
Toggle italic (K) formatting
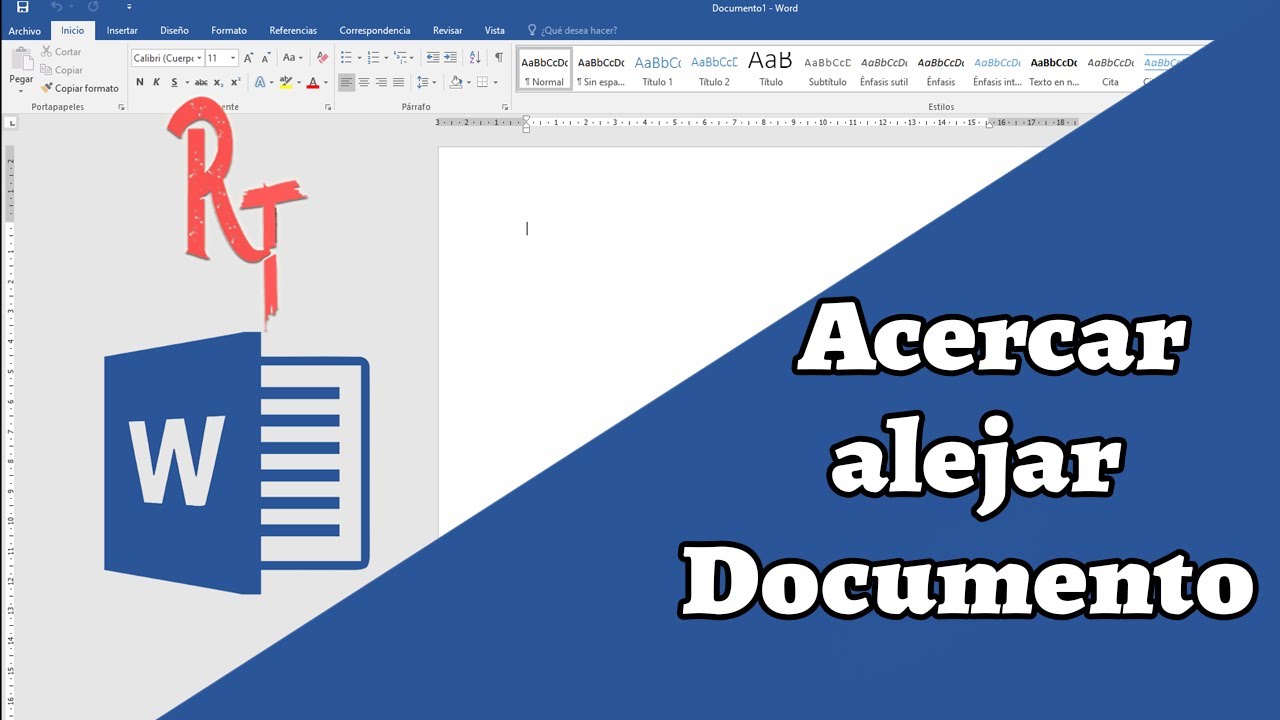point(156,82)
